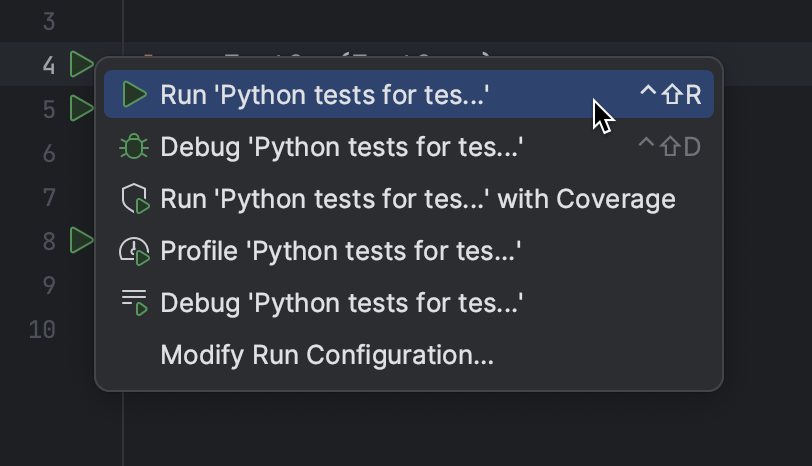This screenshot has width=812, height=466.
Task: Click line number 9 in the gutter
Action: [49, 285]
